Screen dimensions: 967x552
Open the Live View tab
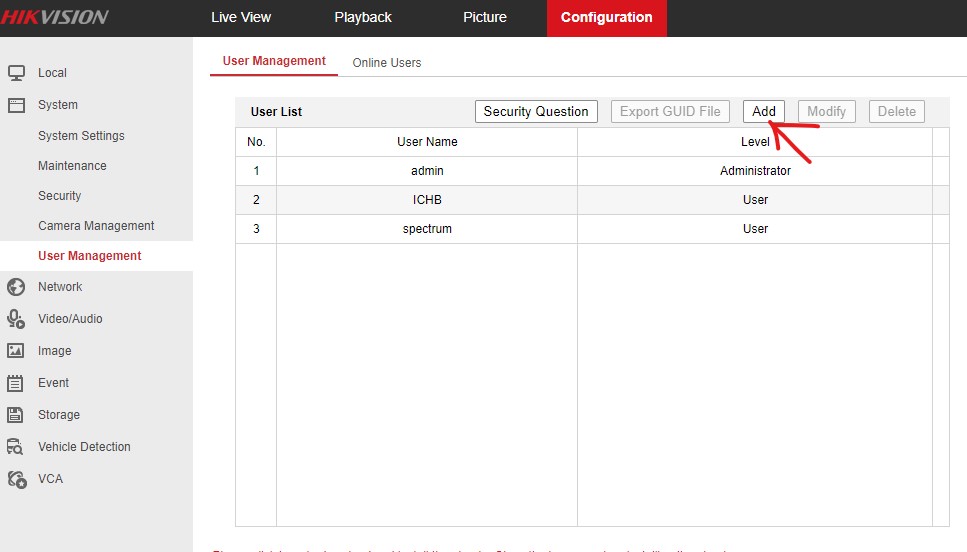241,17
